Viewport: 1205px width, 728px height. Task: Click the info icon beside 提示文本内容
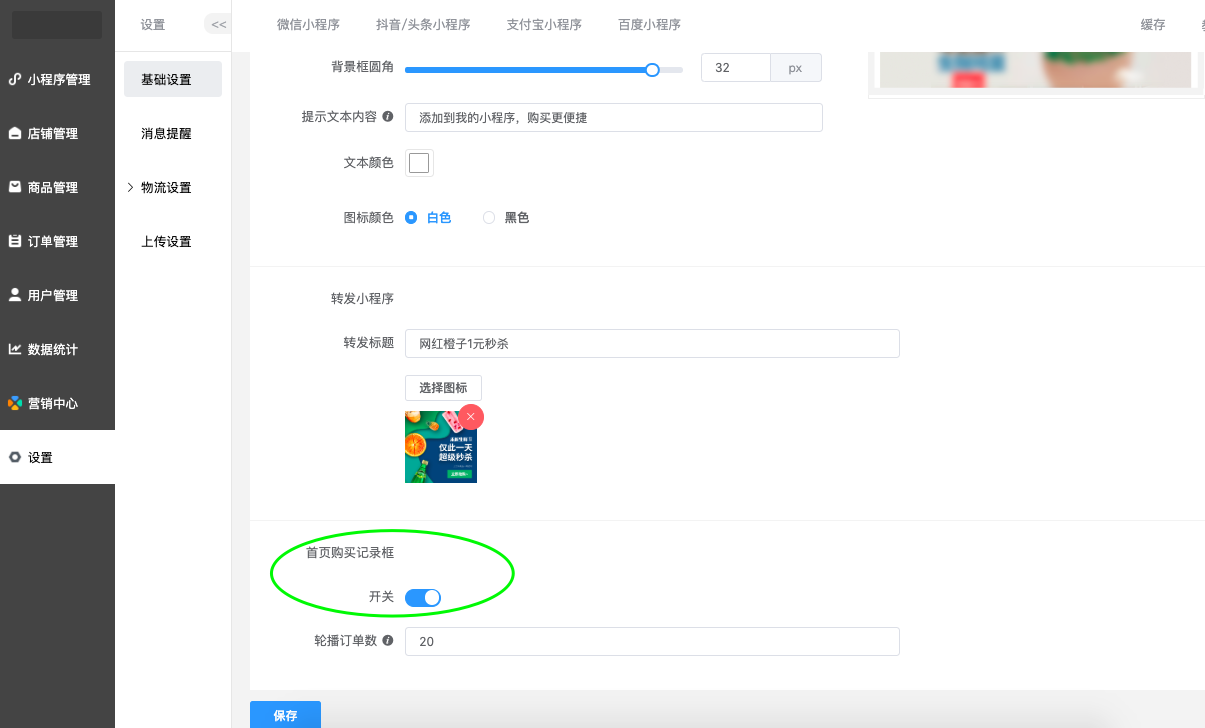(388, 116)
